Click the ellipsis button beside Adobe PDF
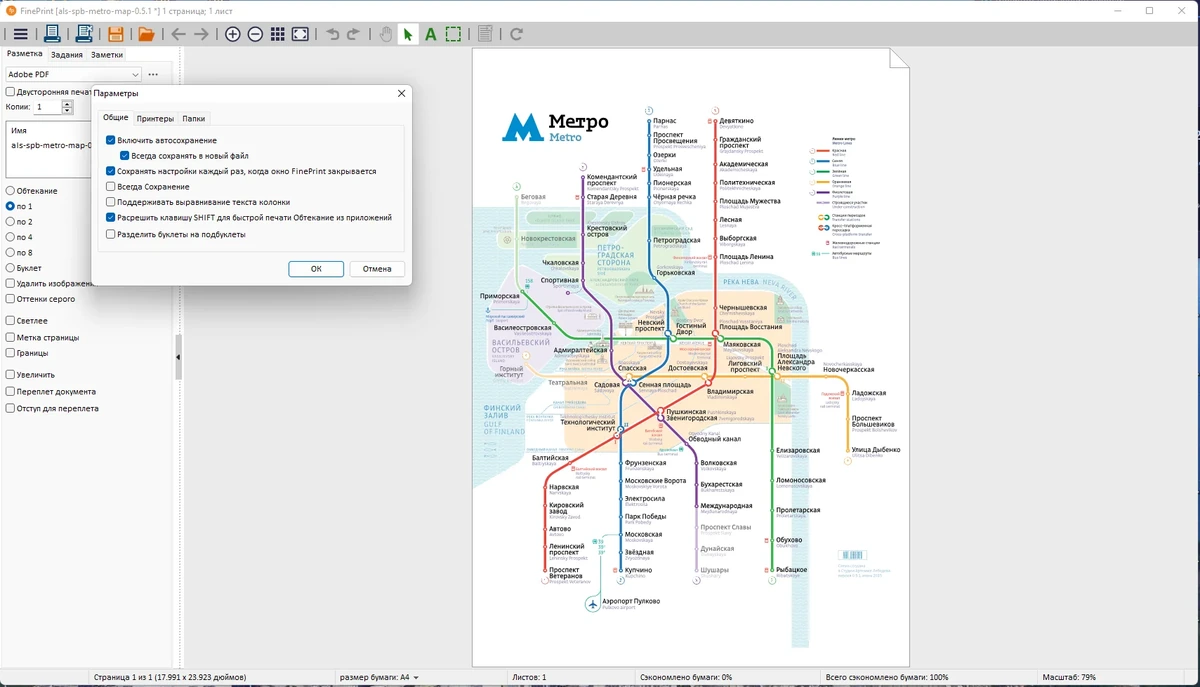The height and width of the screenshot is (687, 1200). coord(153,74)
